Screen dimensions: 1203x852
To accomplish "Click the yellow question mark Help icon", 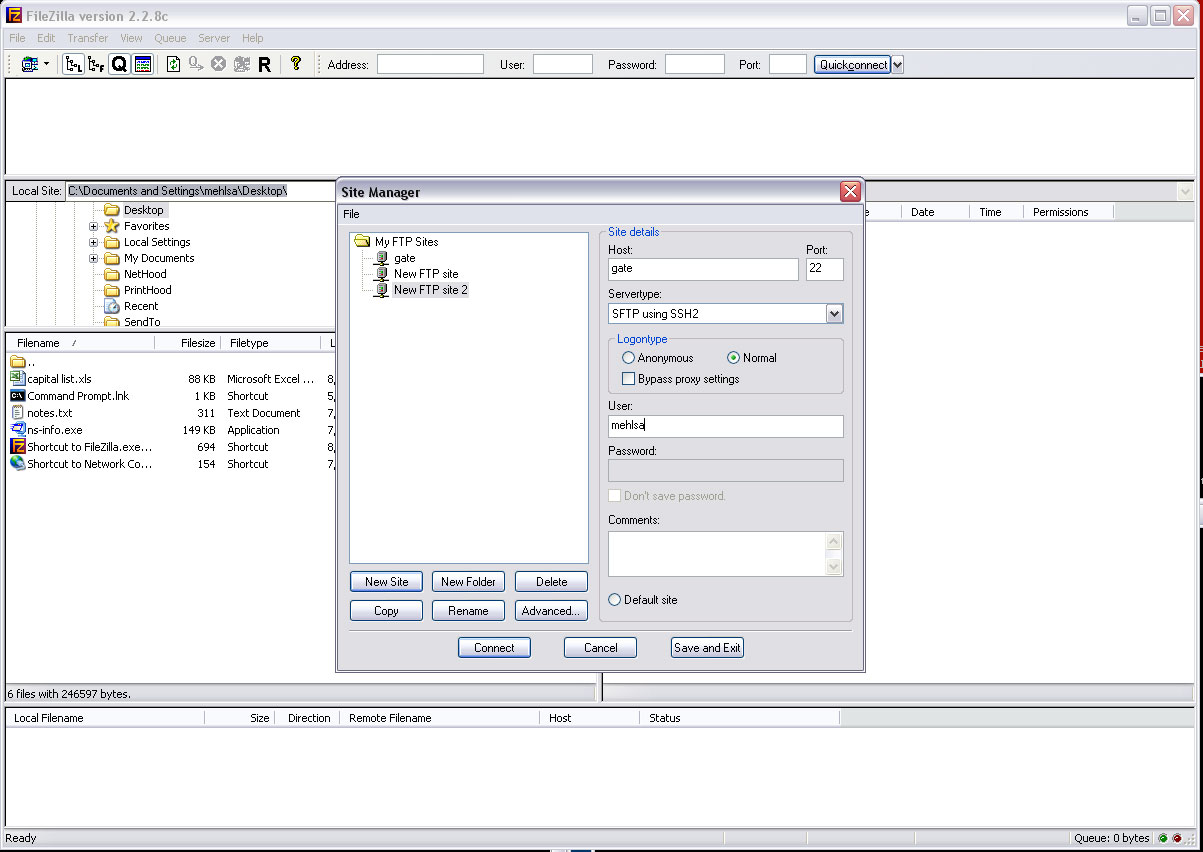I will [296, 63].
